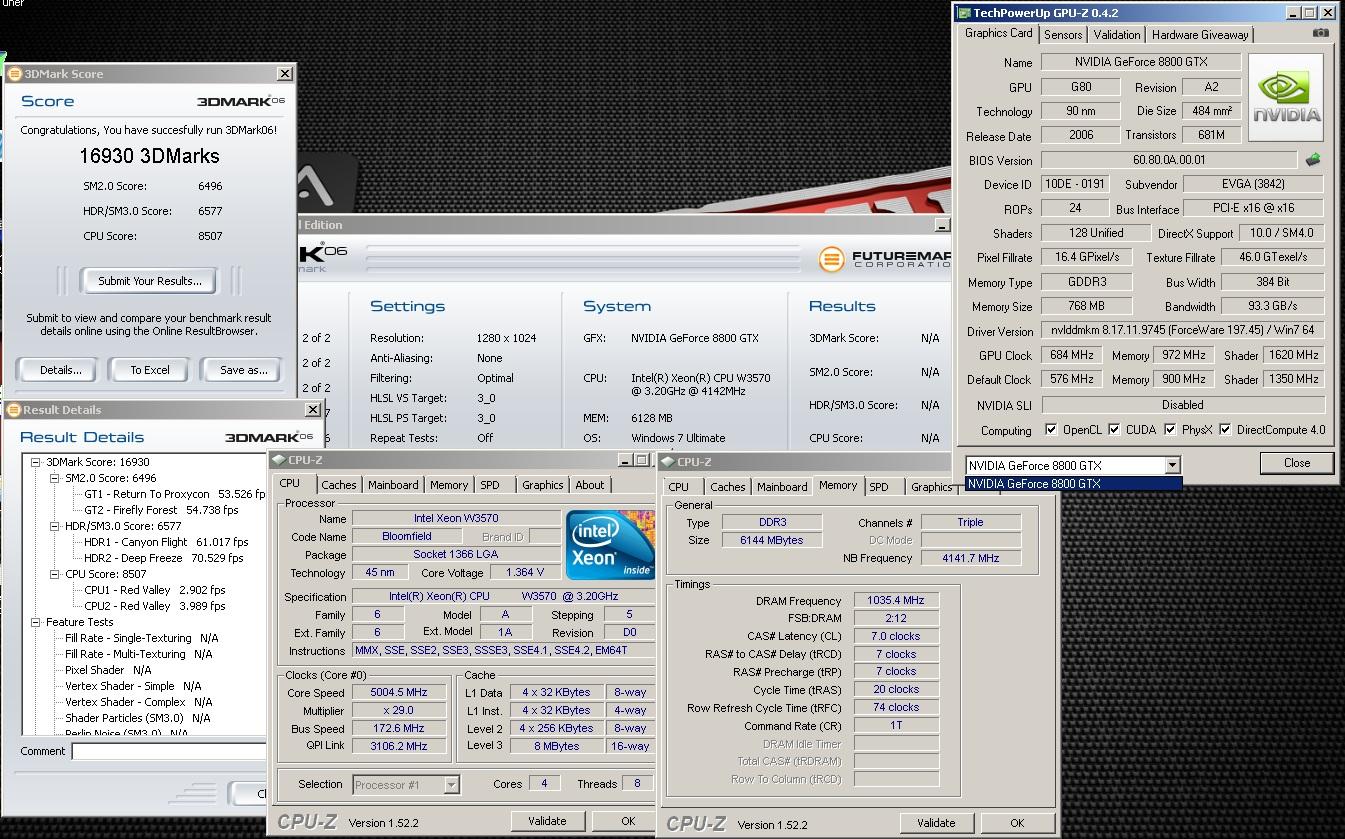Open the Caches tab in left CPU-Z
The width and height of the screenshot is (1345, 839).
pyautogui.click(x=339, y=485)
